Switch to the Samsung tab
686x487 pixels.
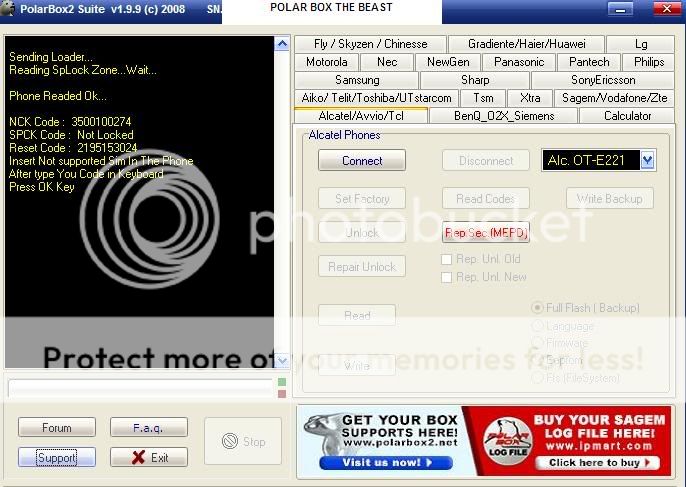click(x=357, y=80)
